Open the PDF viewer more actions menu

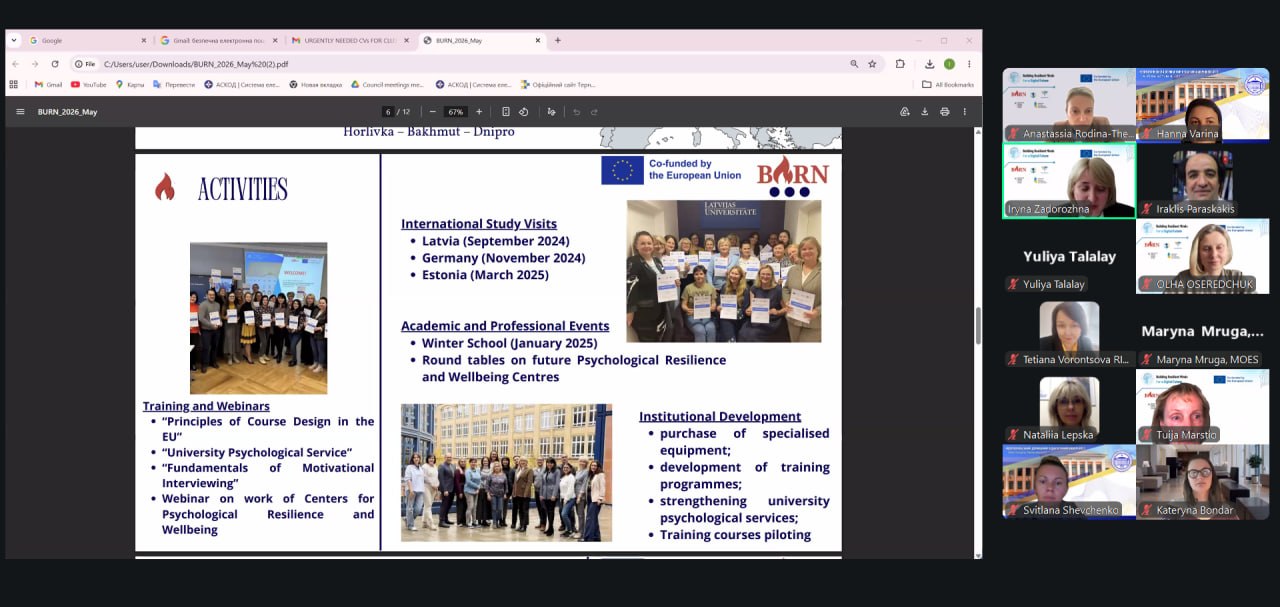(x=966, y=112)
